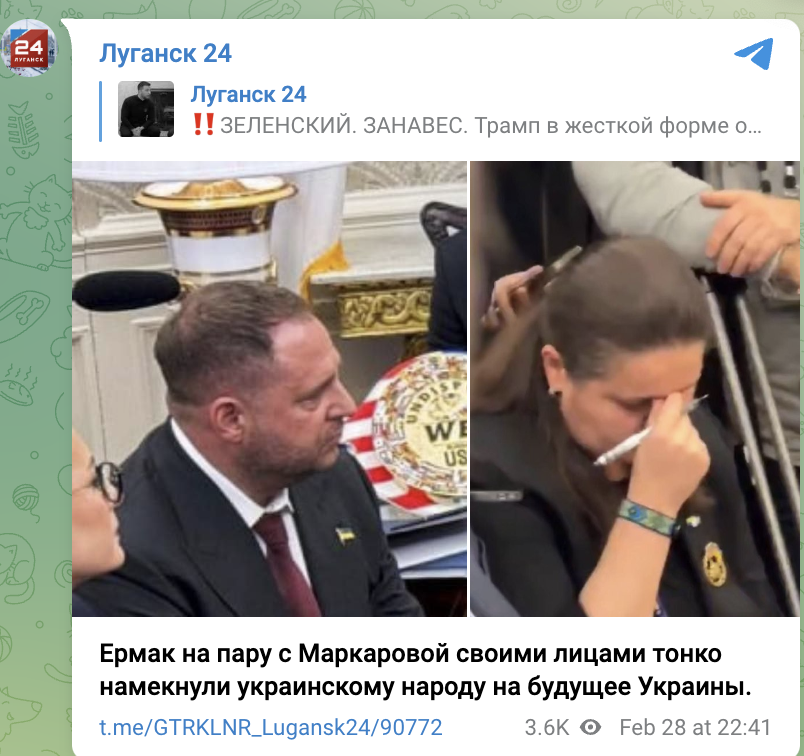Click the Луганск 24 name in quoted reply
This screenshot has height=756, width=804.
click(248, 94)
